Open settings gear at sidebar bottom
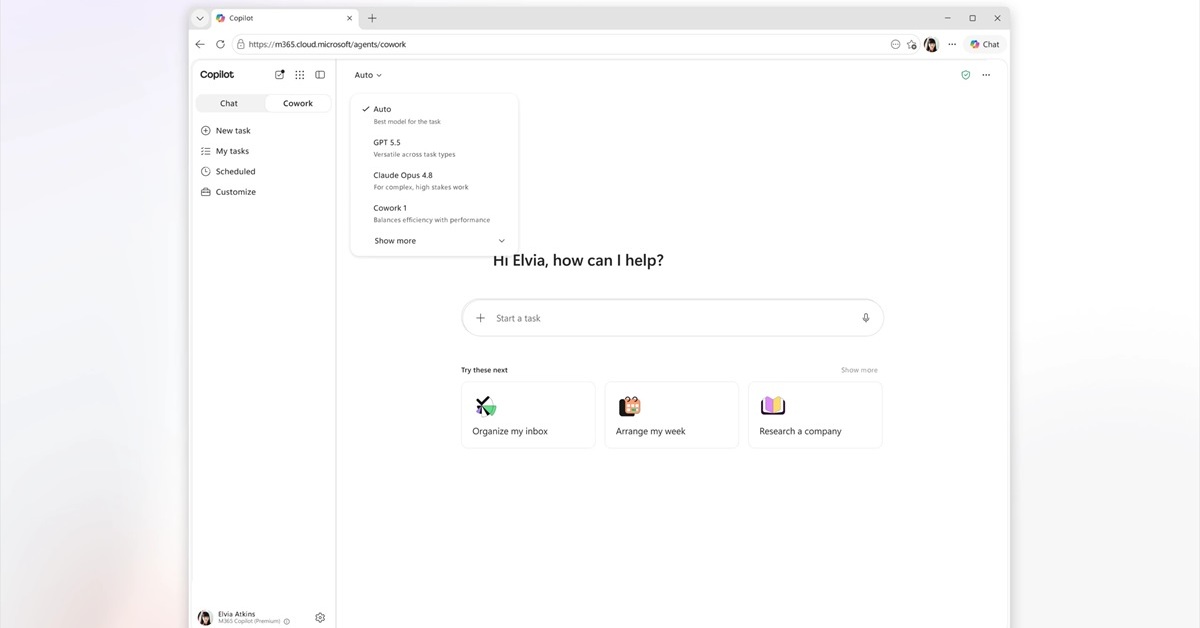 (320, 618)
